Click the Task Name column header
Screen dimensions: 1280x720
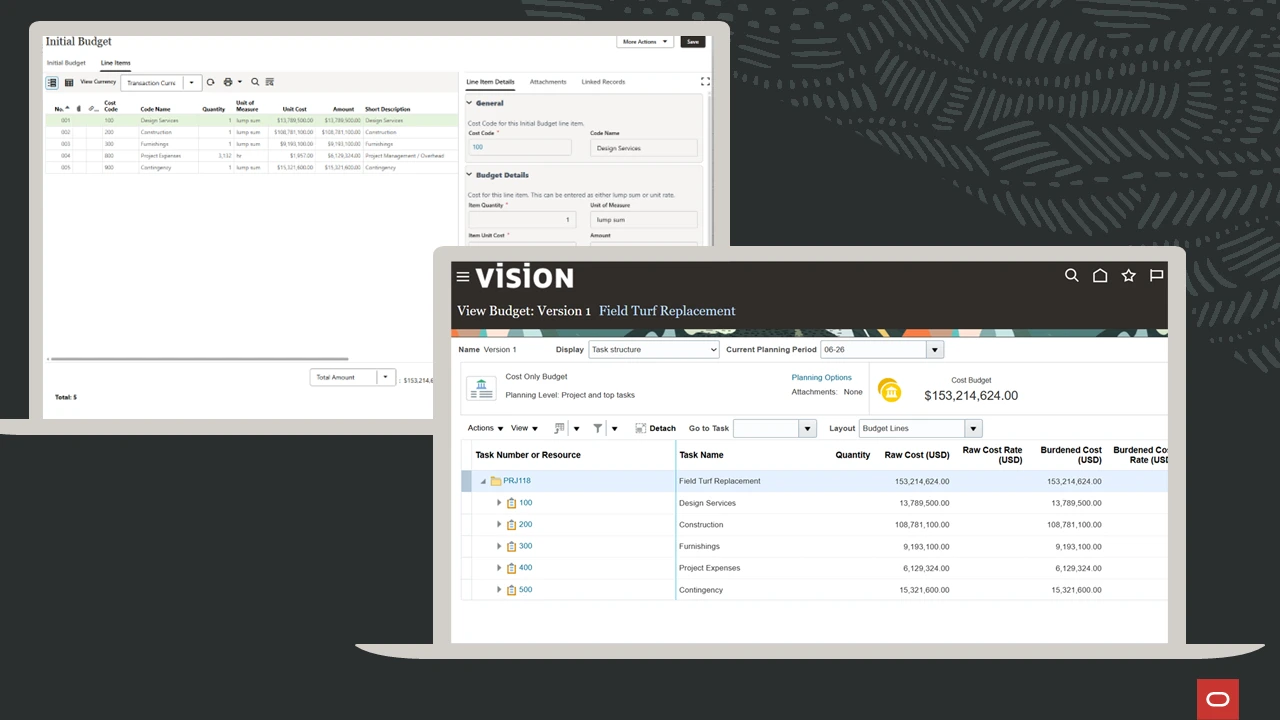click(701, 455)
